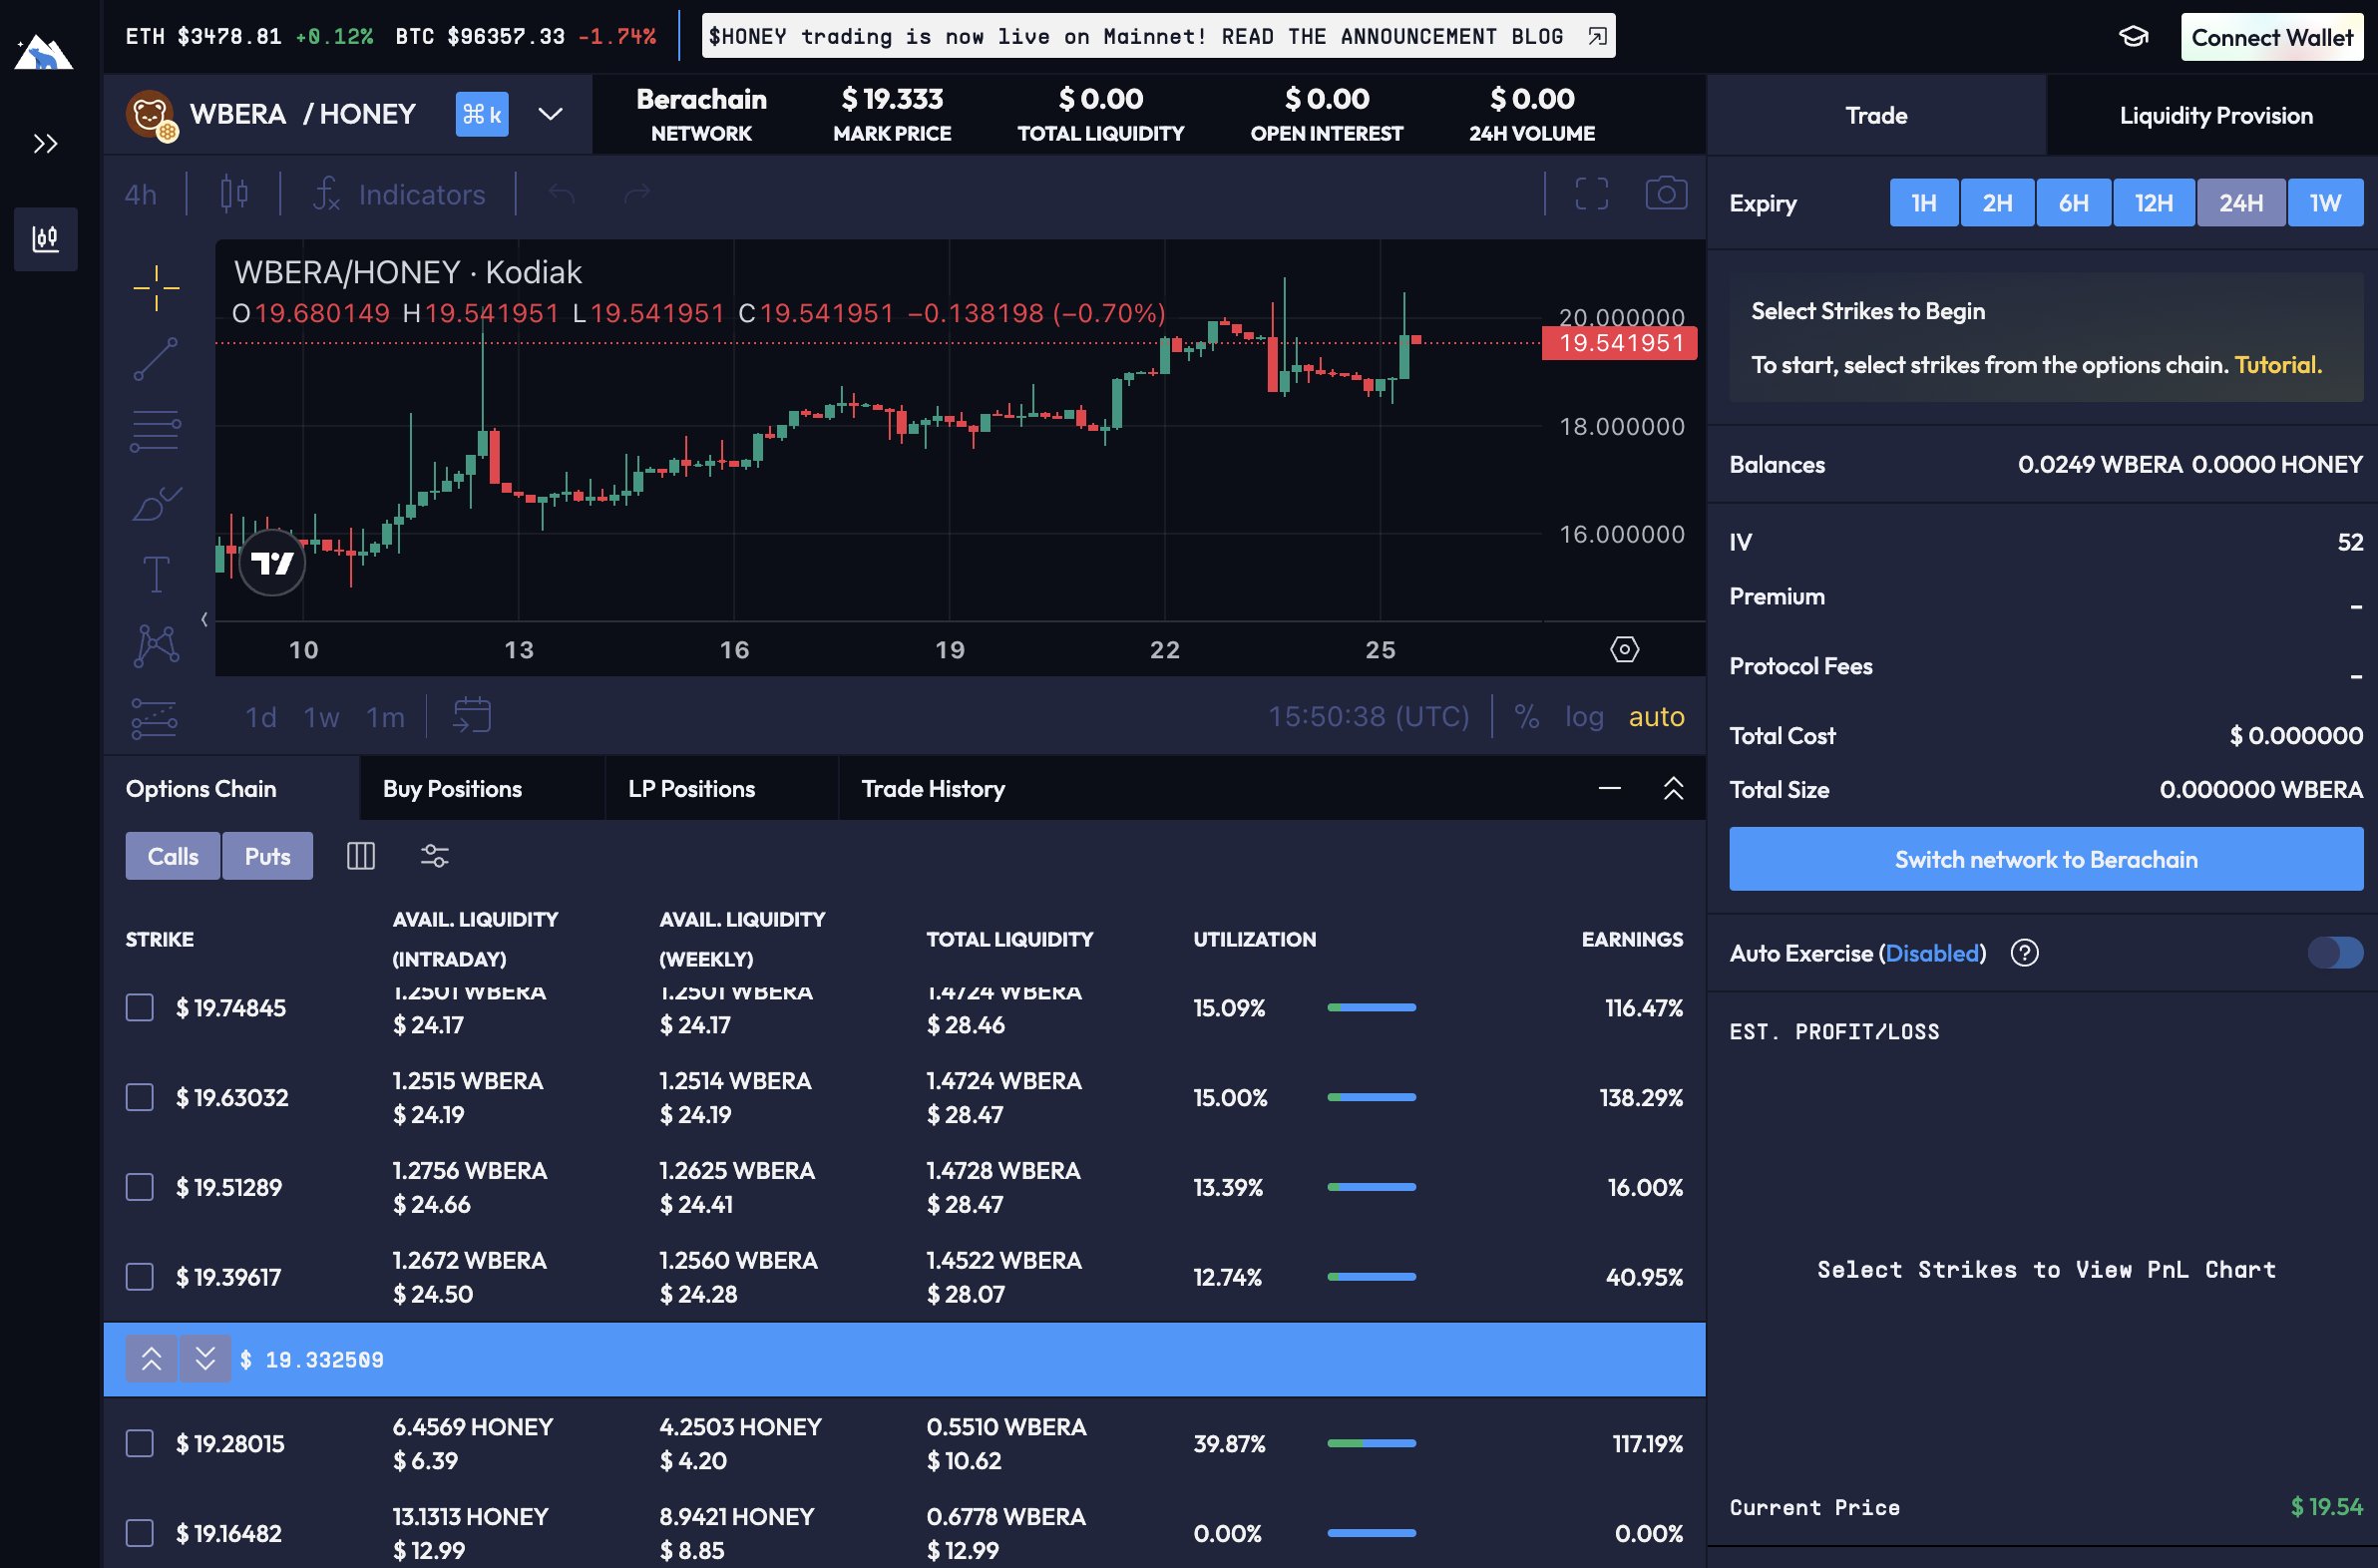Viewport: 2378px width, 1568px height.
Task: Open the Indicators menu
Action: (x=399, y=194)
